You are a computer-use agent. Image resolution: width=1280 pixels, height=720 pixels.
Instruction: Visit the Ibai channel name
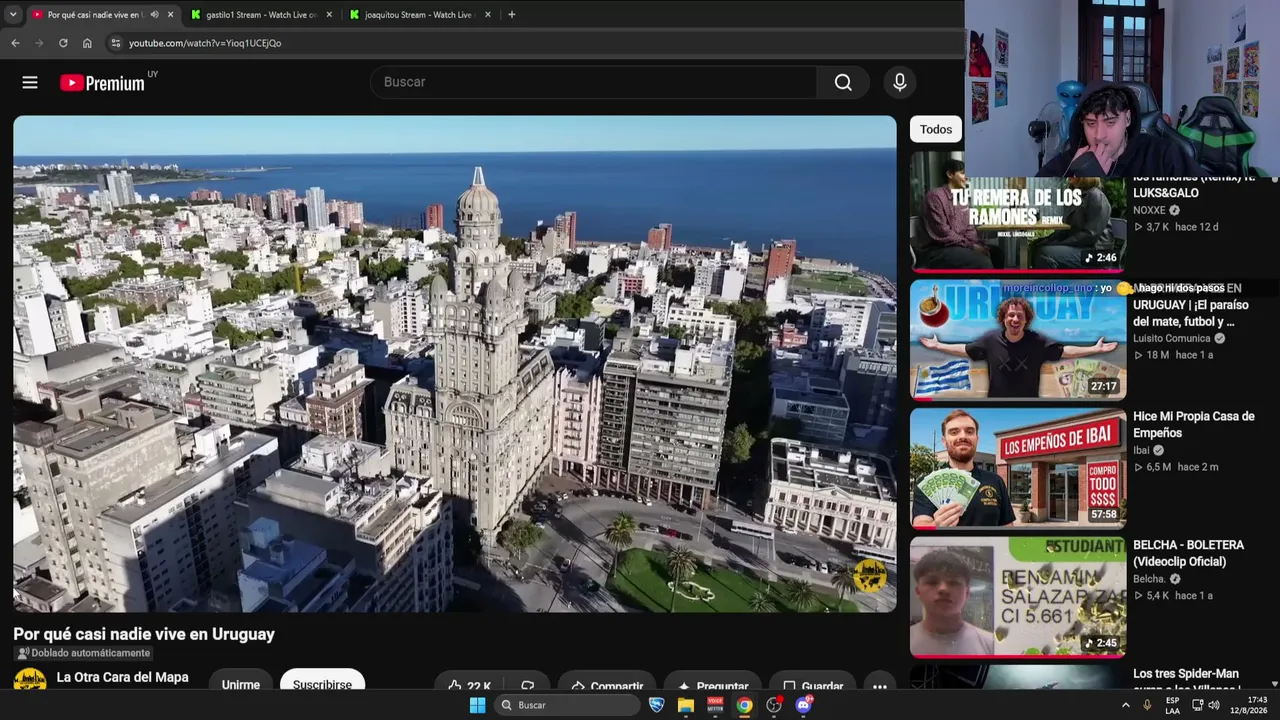pos(1141,450)
